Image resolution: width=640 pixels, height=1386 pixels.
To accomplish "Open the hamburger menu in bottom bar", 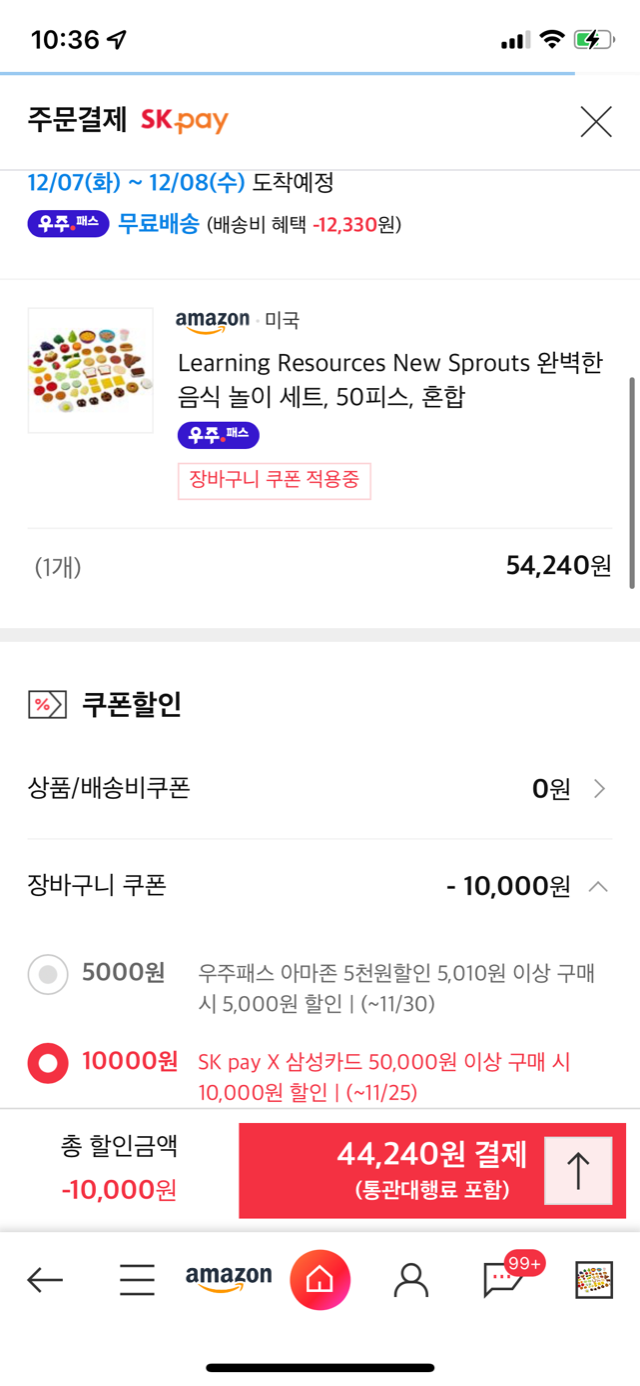I will pos(137,1279).
